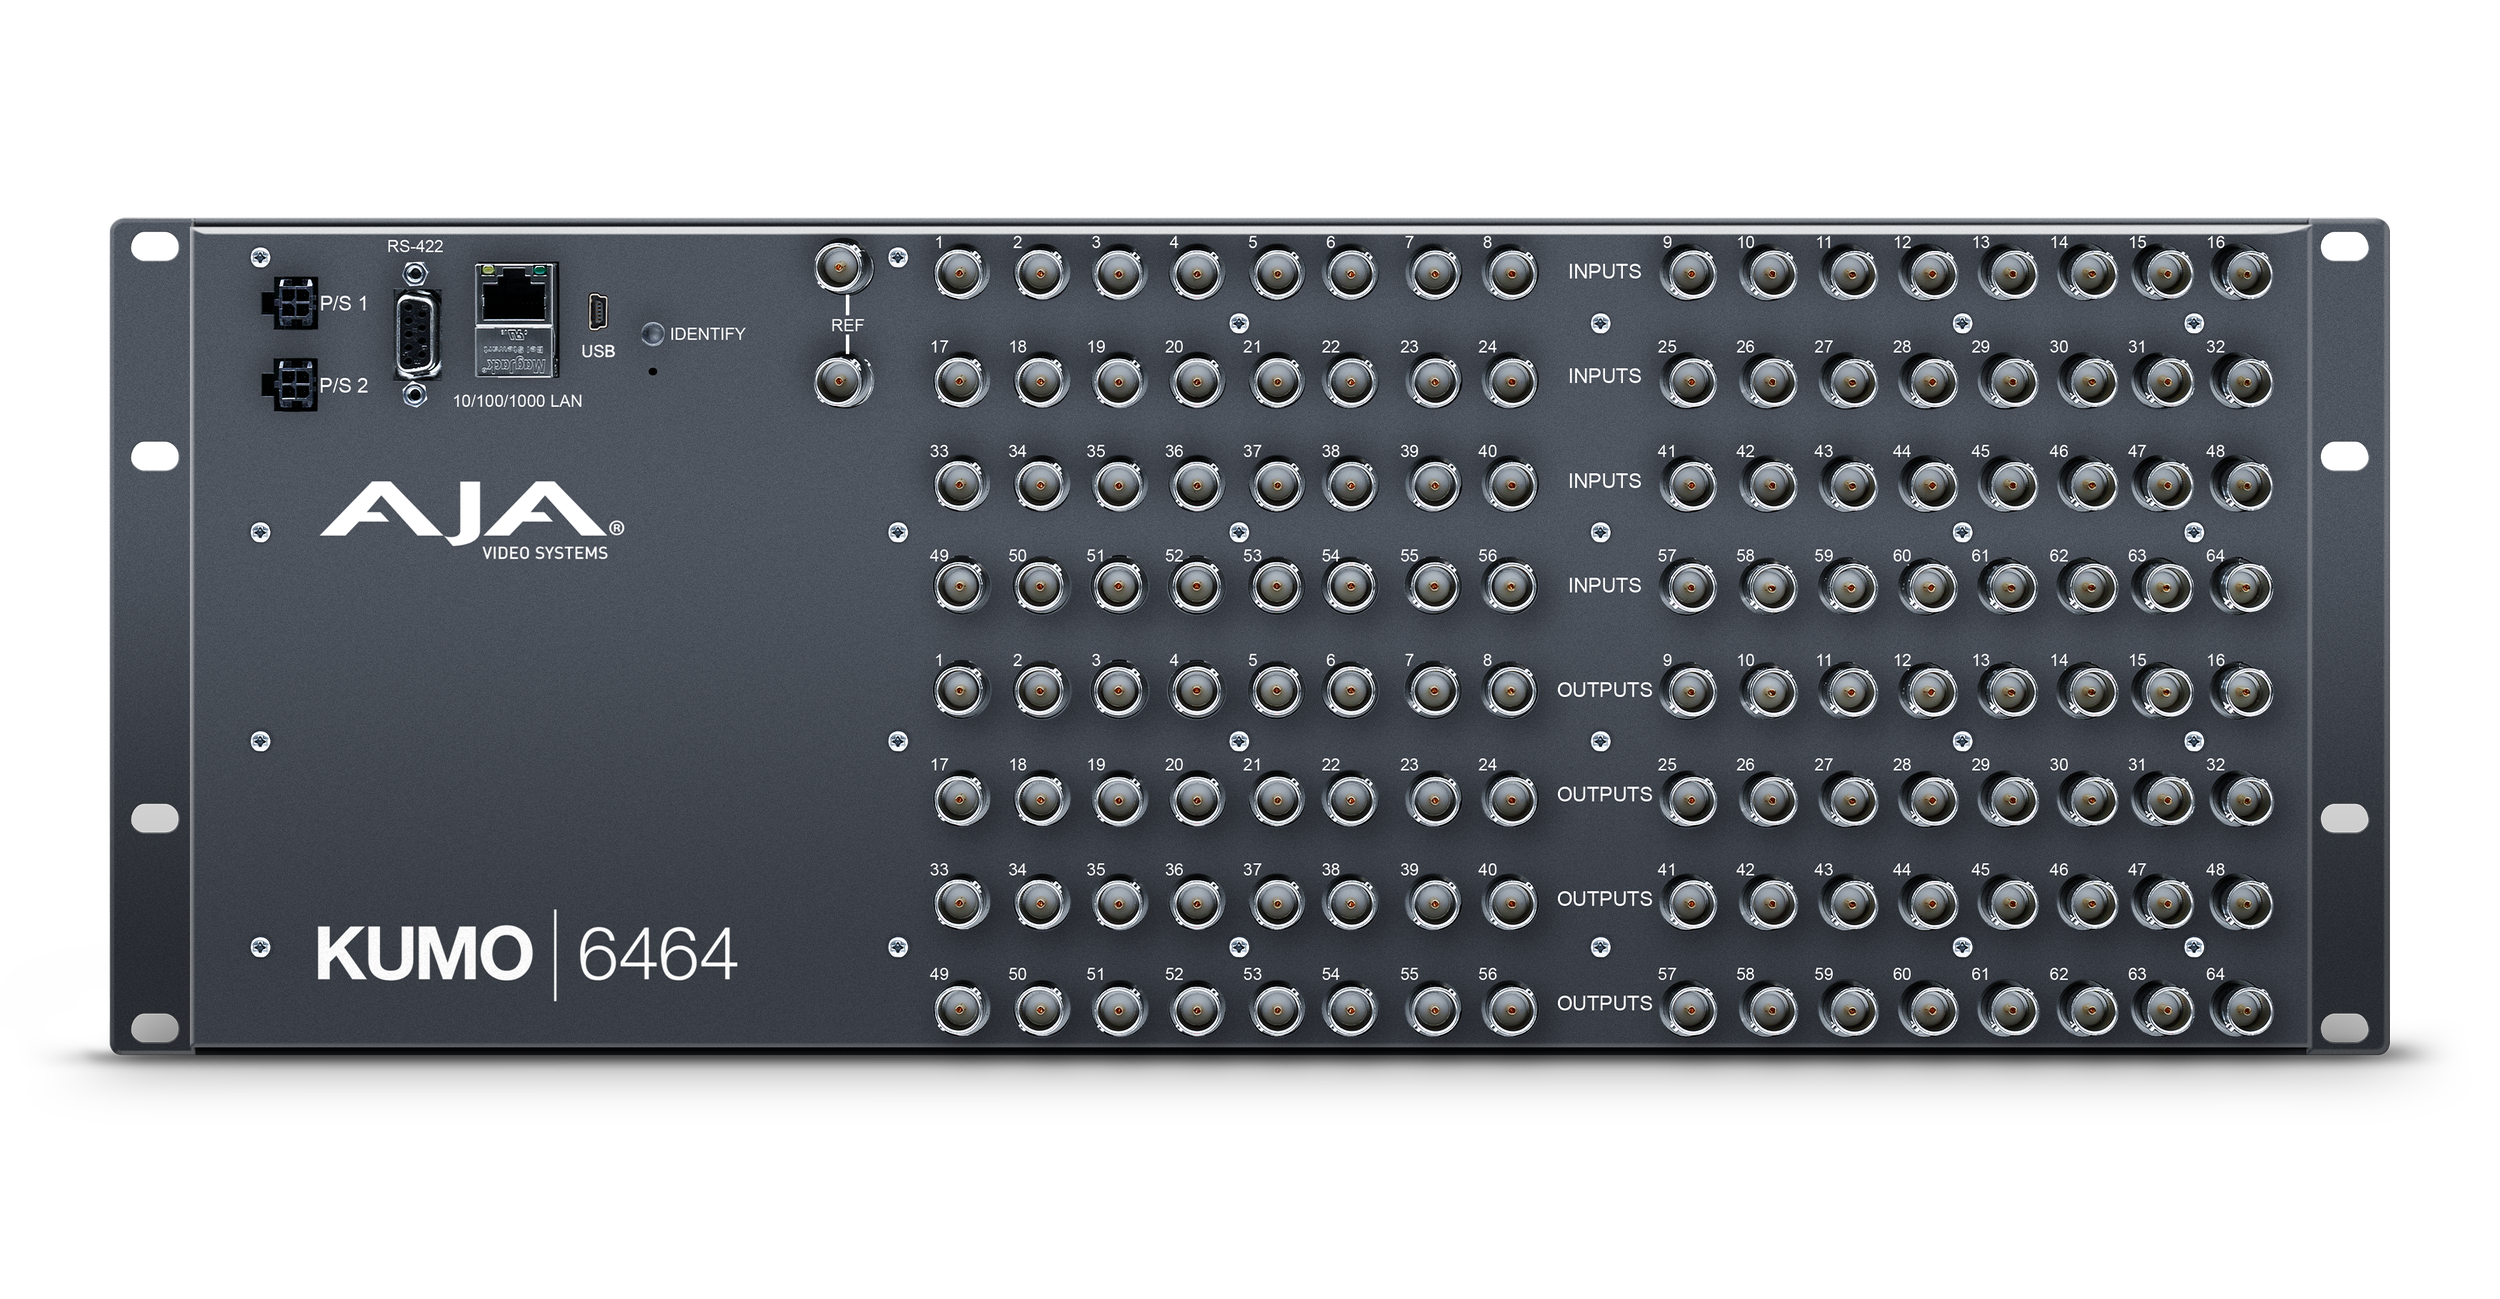The image size is (2500, 1299).
Task: Click INPUTS label between 8 and 9
Action: tap(1604, 271)
